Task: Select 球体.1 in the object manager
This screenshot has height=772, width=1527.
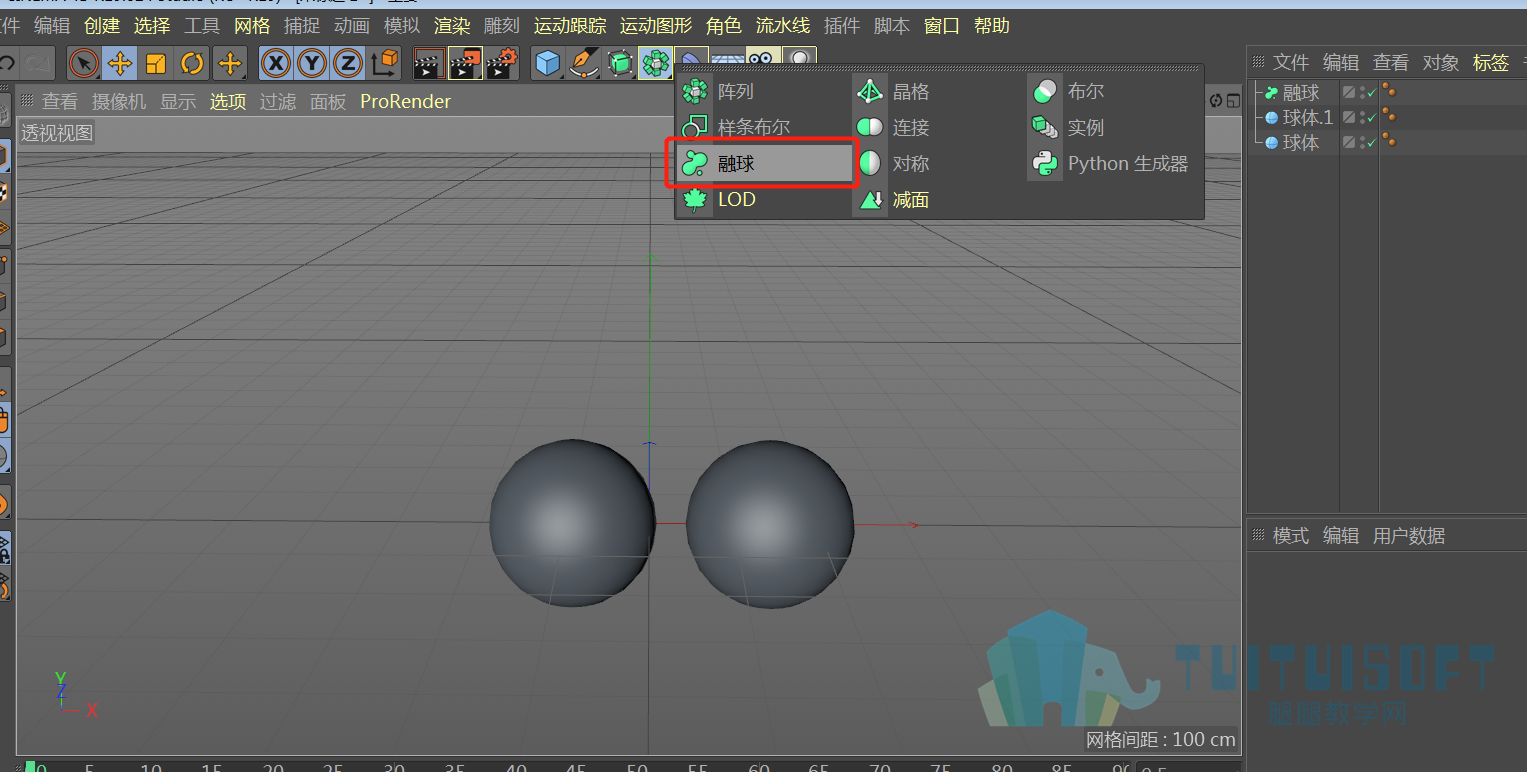Action: [x=1308, y=118]
